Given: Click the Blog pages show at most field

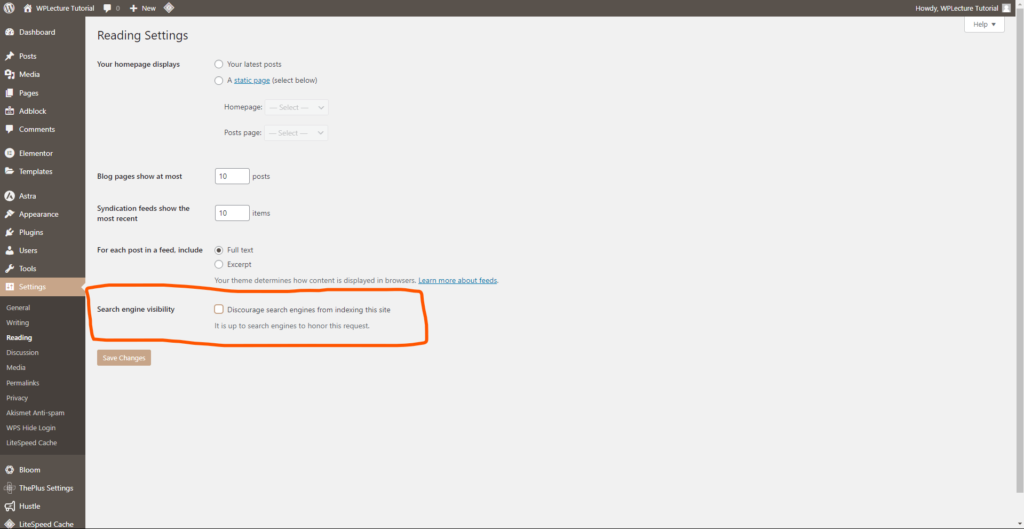Looking at the screenshot, I should (232, 176).
